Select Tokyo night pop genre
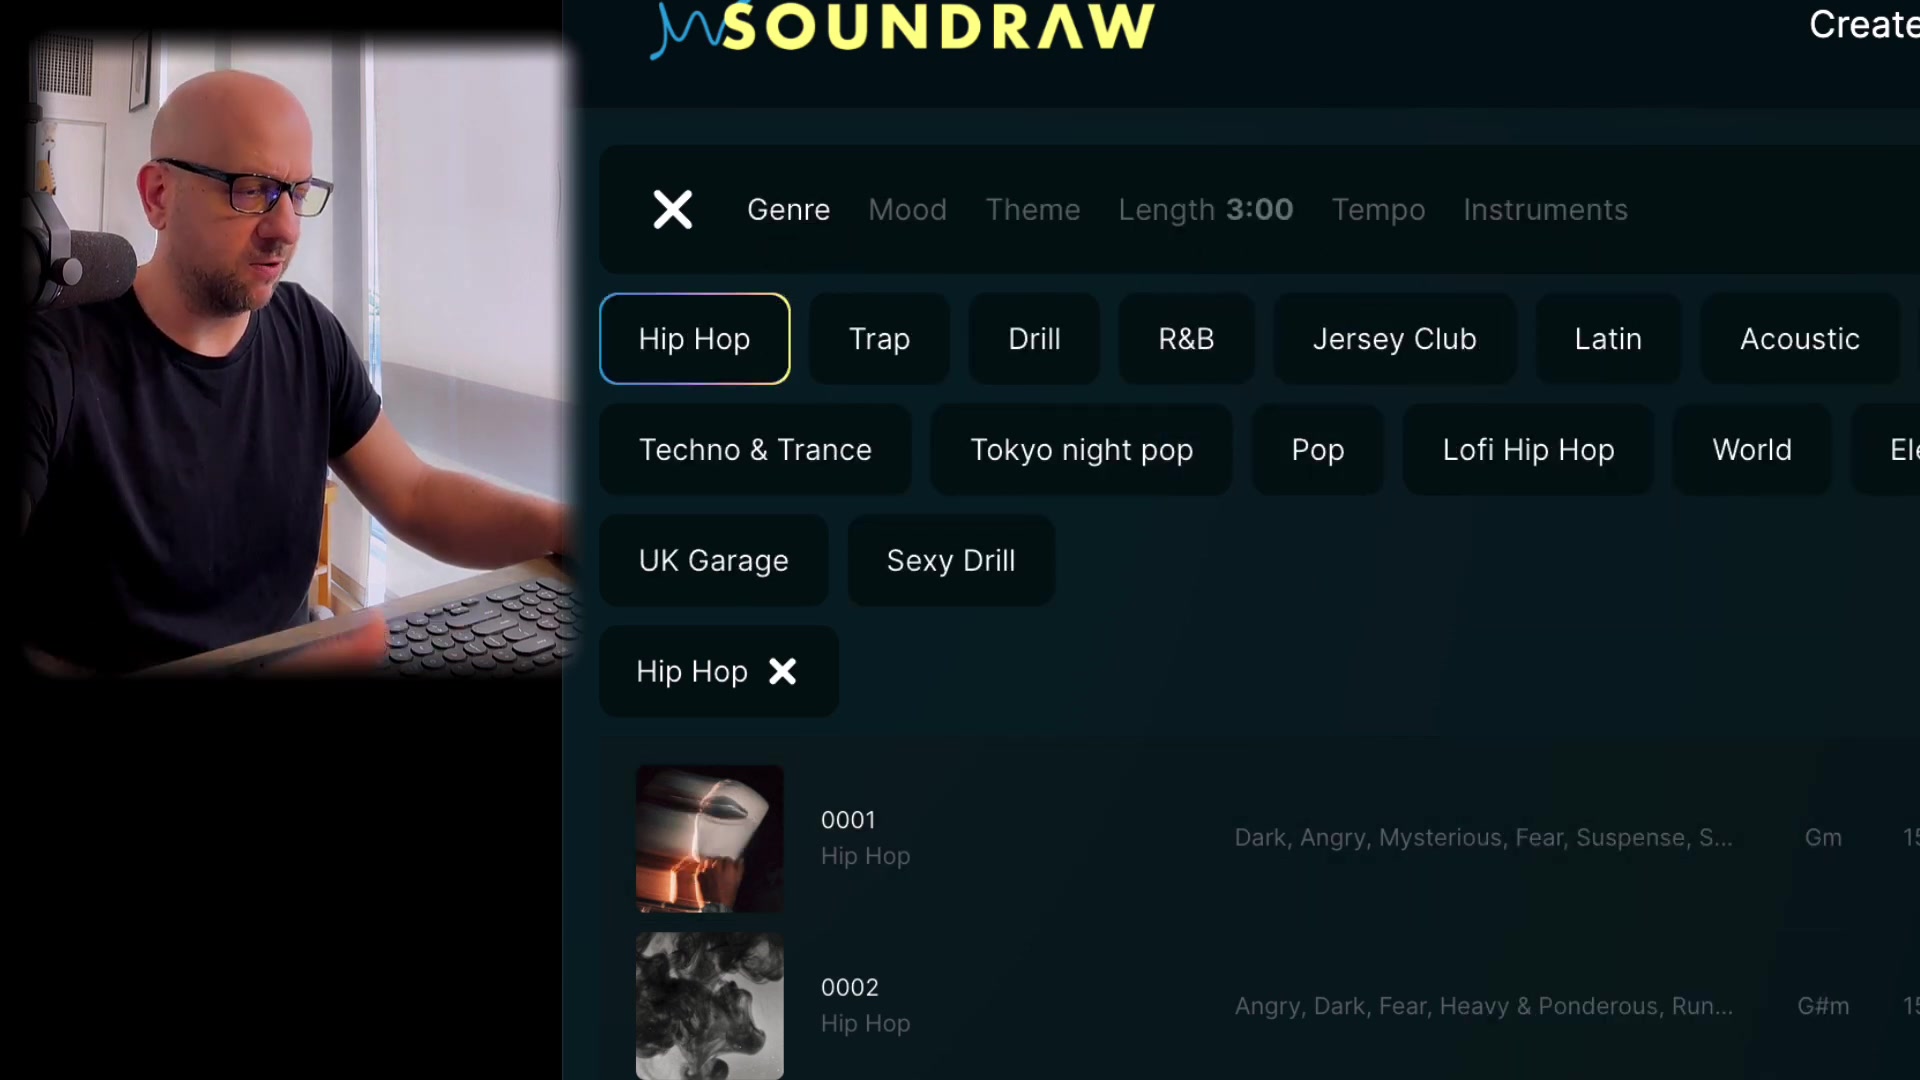The width and height of the screenshot is (1920, 1080). (1081, 450)
